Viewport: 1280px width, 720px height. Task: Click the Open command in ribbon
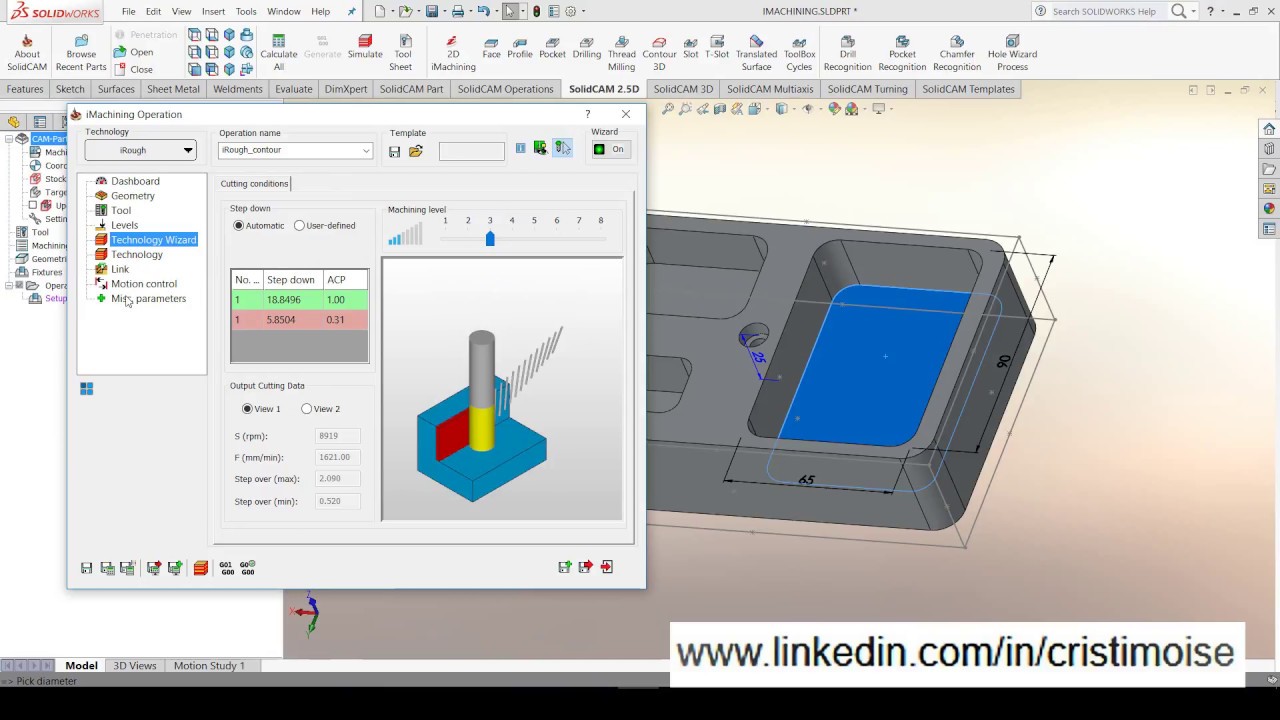pyautogui.click(x=133, y=52)
